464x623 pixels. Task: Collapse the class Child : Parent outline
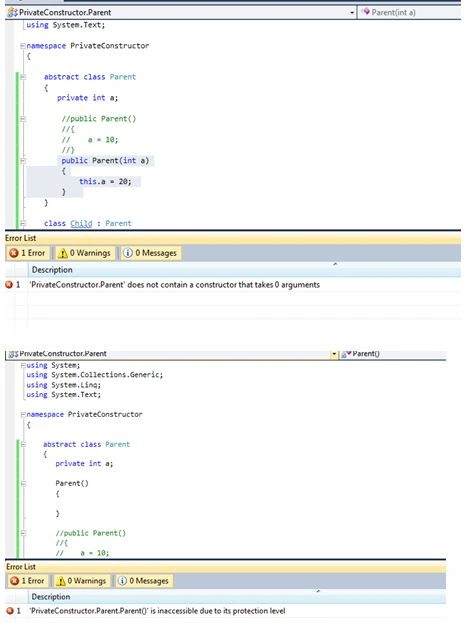23,224
